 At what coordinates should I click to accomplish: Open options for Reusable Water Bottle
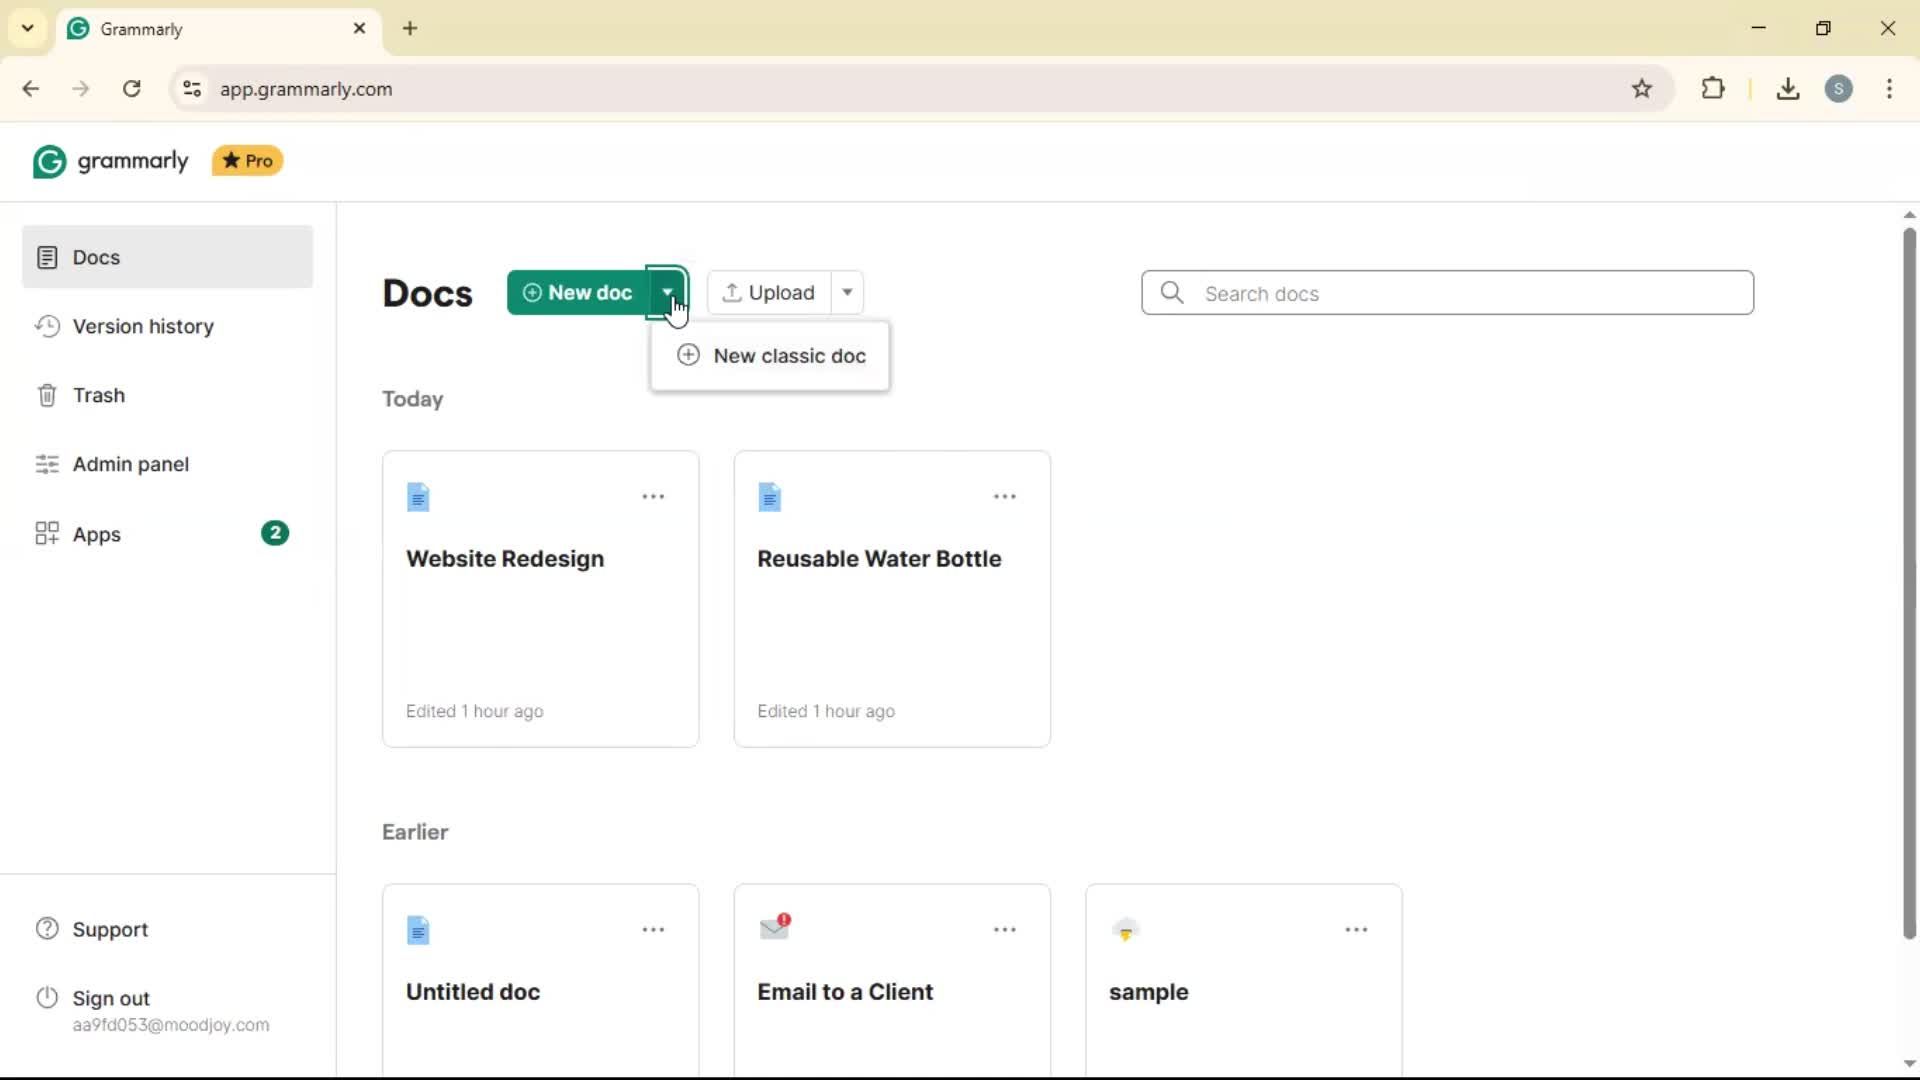point(1005,497)
